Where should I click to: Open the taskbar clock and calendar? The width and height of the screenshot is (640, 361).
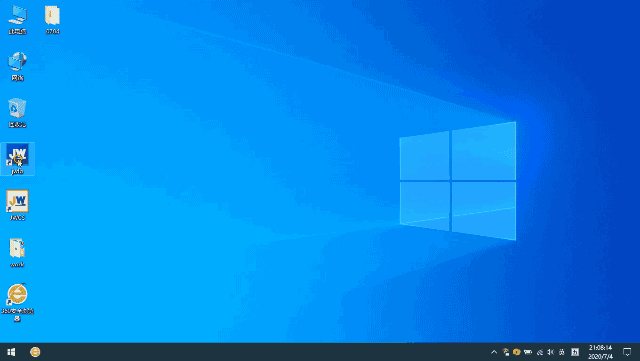[600, 352]
